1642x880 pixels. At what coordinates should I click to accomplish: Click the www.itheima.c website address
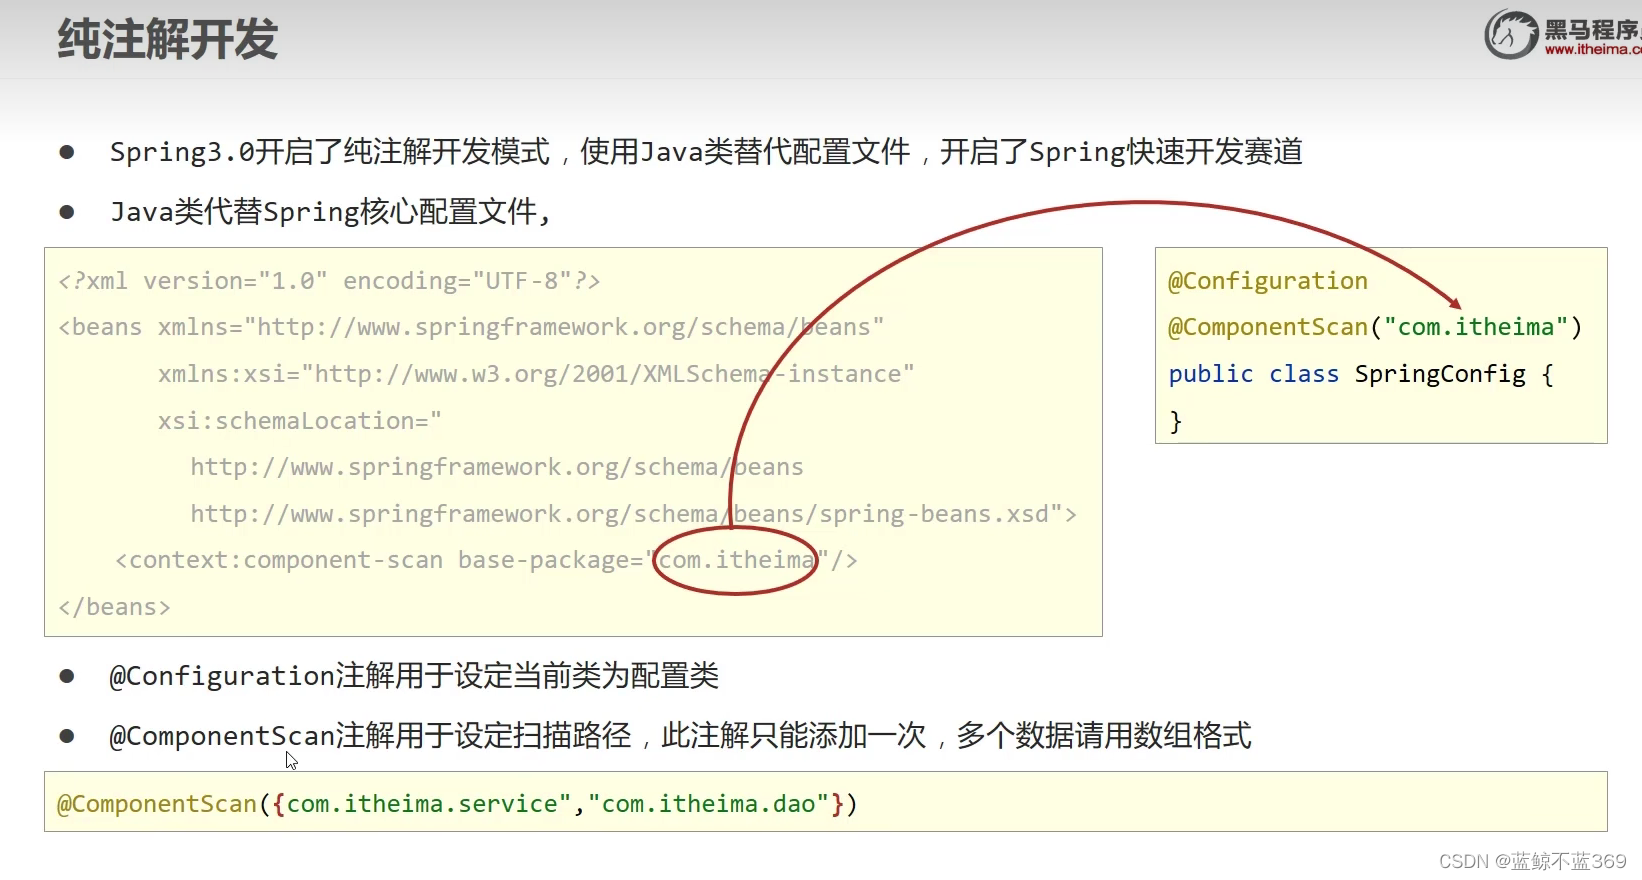pyautogui.click(x=1593, y=49)
